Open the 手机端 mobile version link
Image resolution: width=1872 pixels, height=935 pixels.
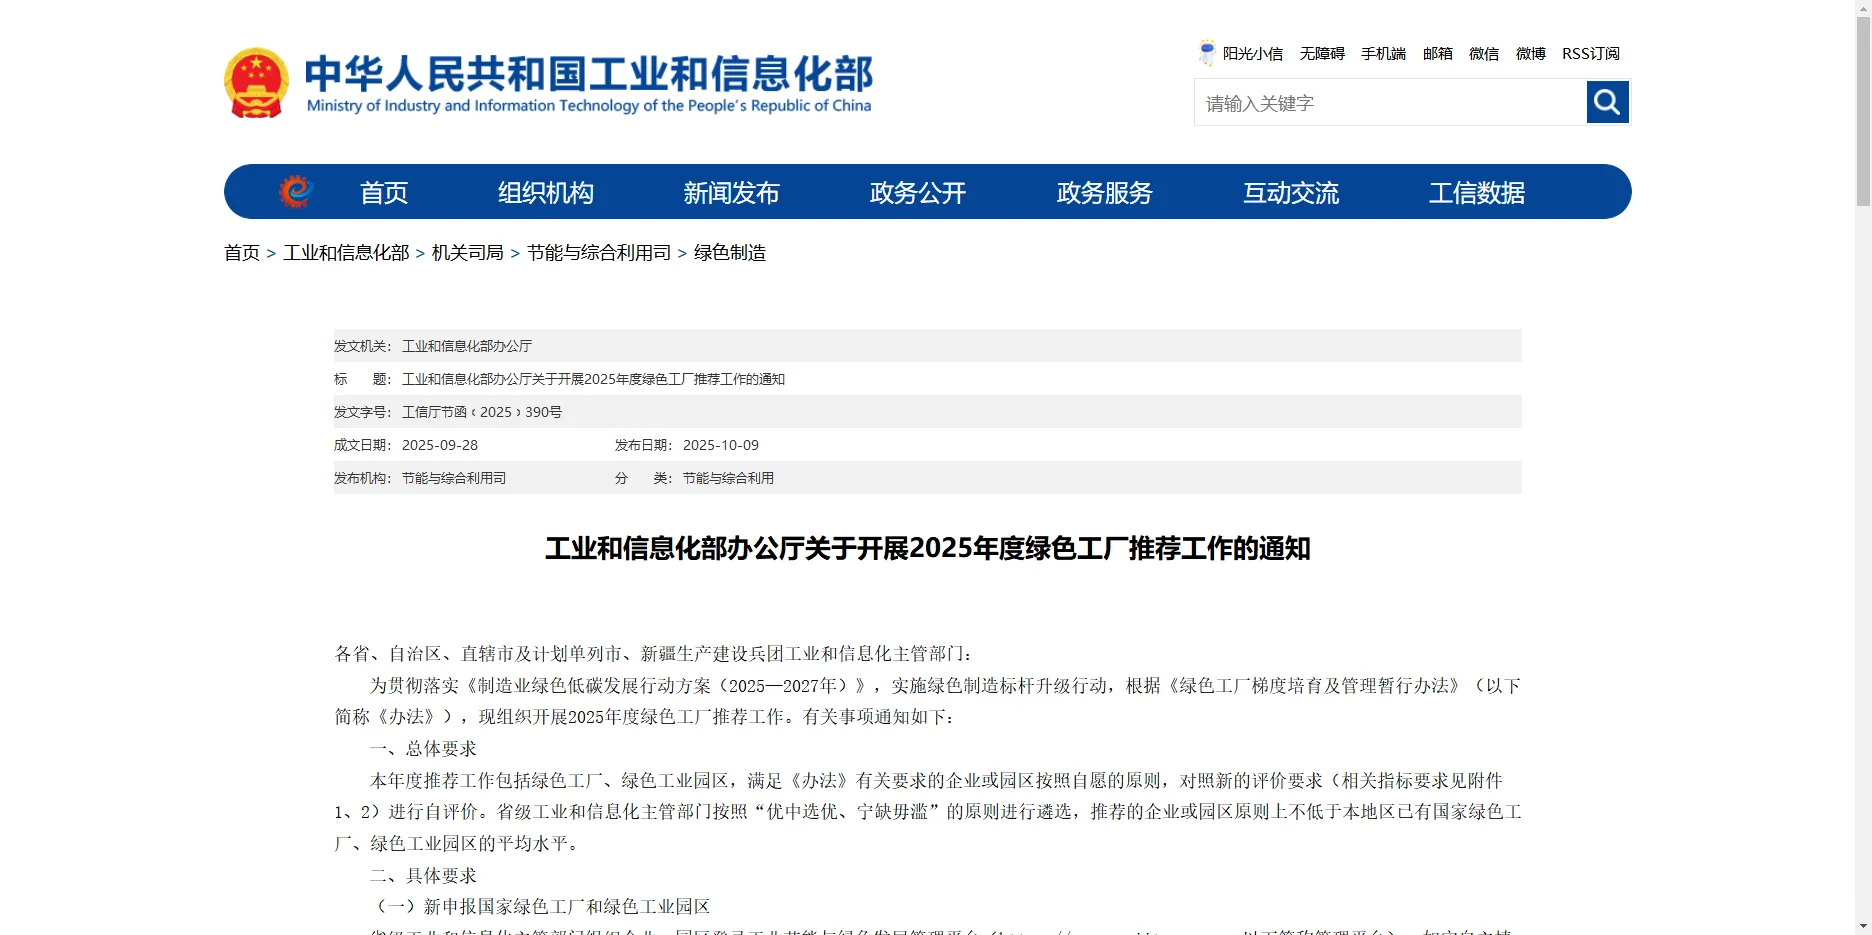click(x=1384, y=53)
